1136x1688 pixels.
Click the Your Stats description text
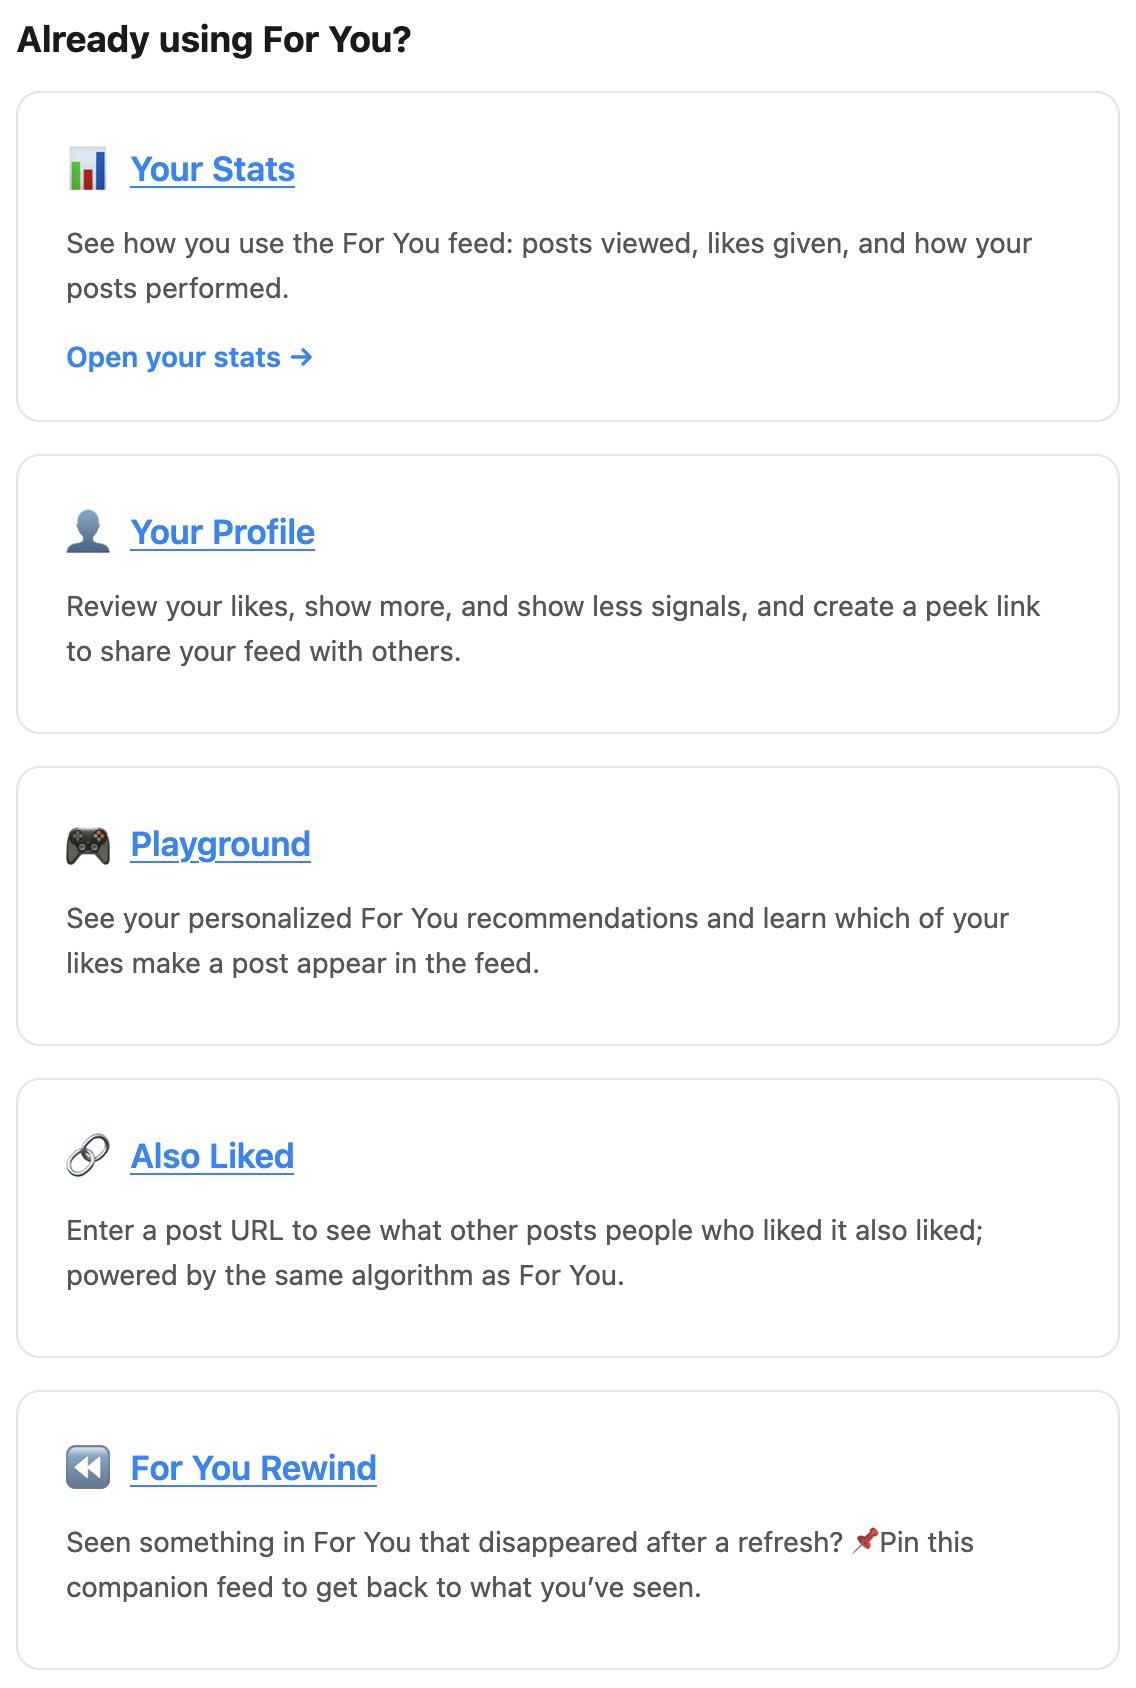549,266
